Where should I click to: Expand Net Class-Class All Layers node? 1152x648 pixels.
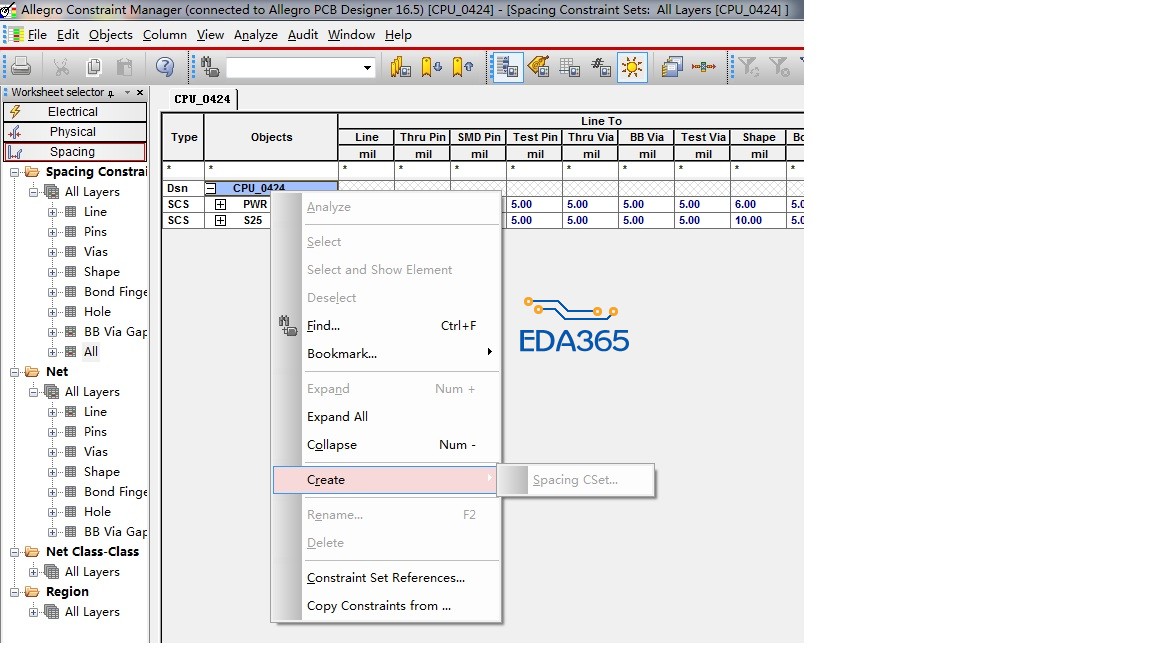click(33, 572)
